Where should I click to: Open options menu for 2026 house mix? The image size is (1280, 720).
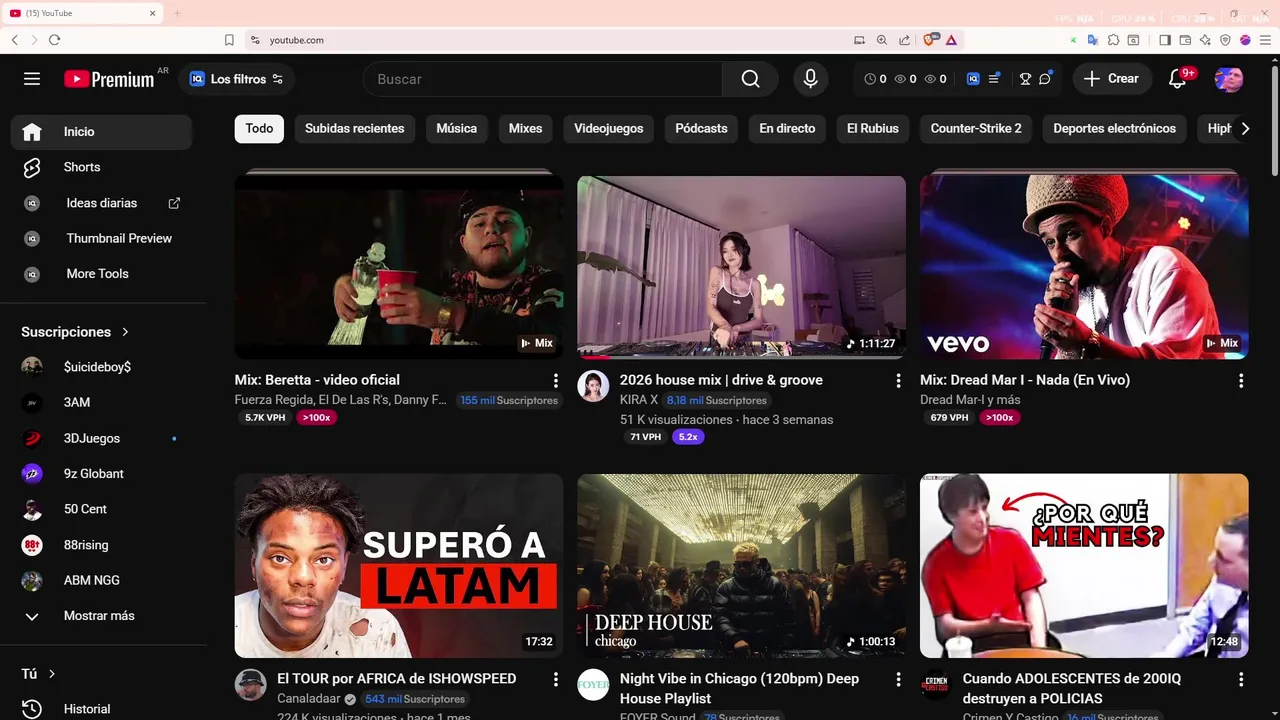coord(898,381)
